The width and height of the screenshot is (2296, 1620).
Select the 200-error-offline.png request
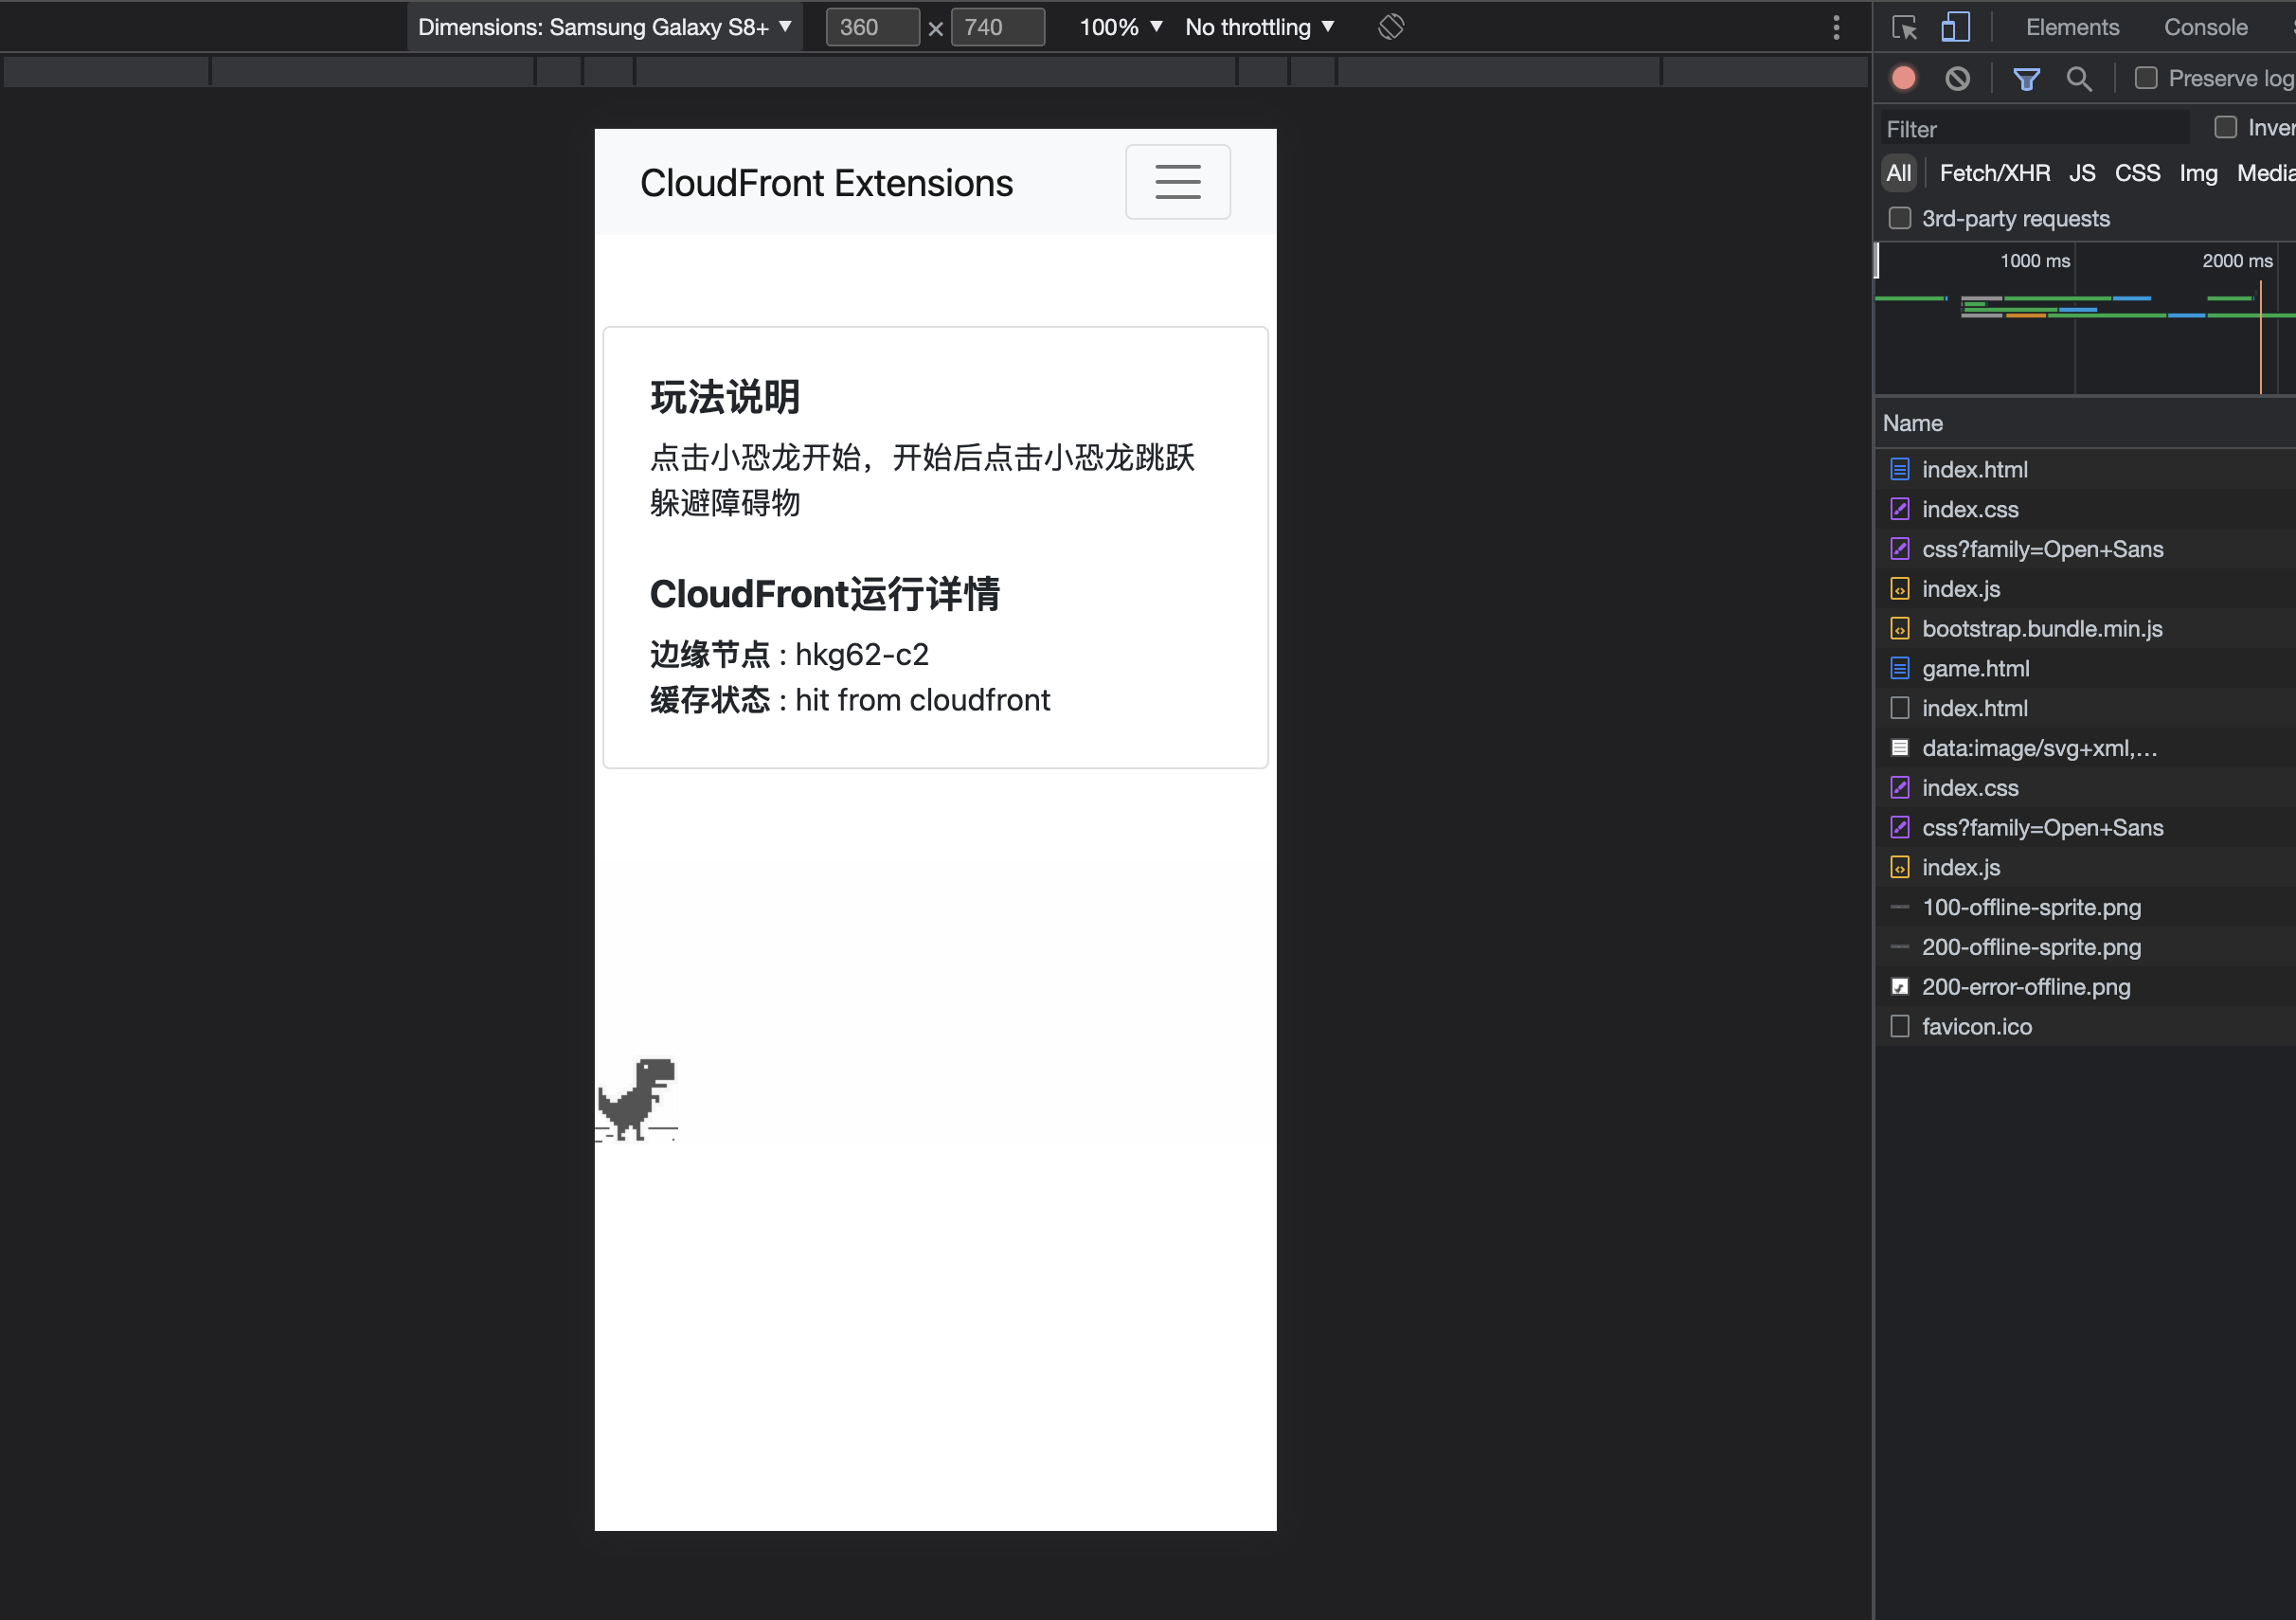[2086, 987]
